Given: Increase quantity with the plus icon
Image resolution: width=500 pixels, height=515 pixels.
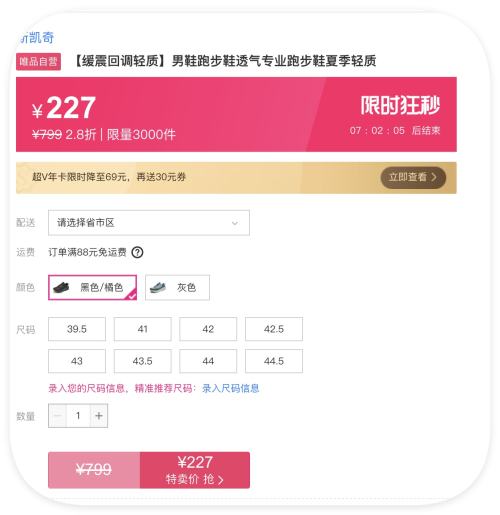Looking at the screenshot, I should pyautogui.click(x=99, y=416).
